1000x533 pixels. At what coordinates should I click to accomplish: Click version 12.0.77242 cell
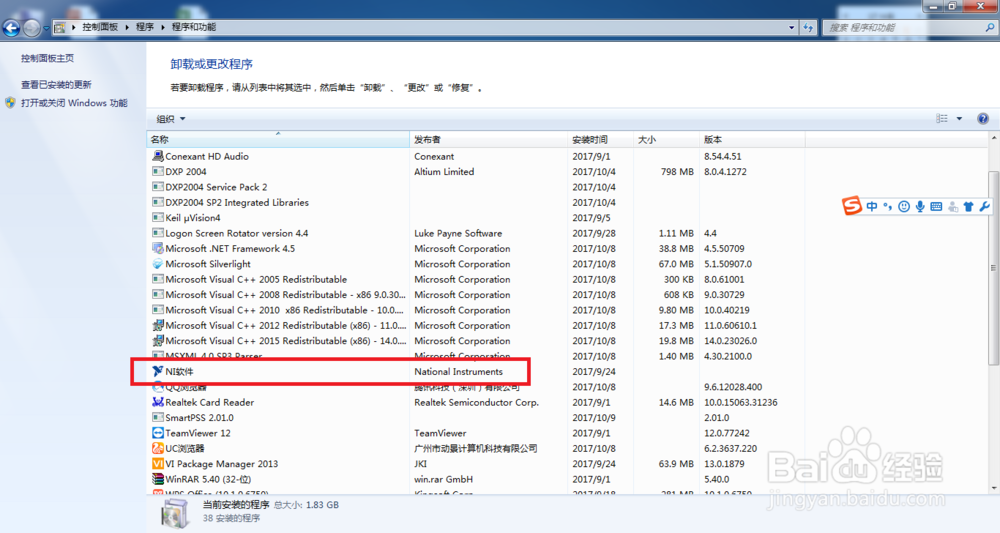click(726, 433)
